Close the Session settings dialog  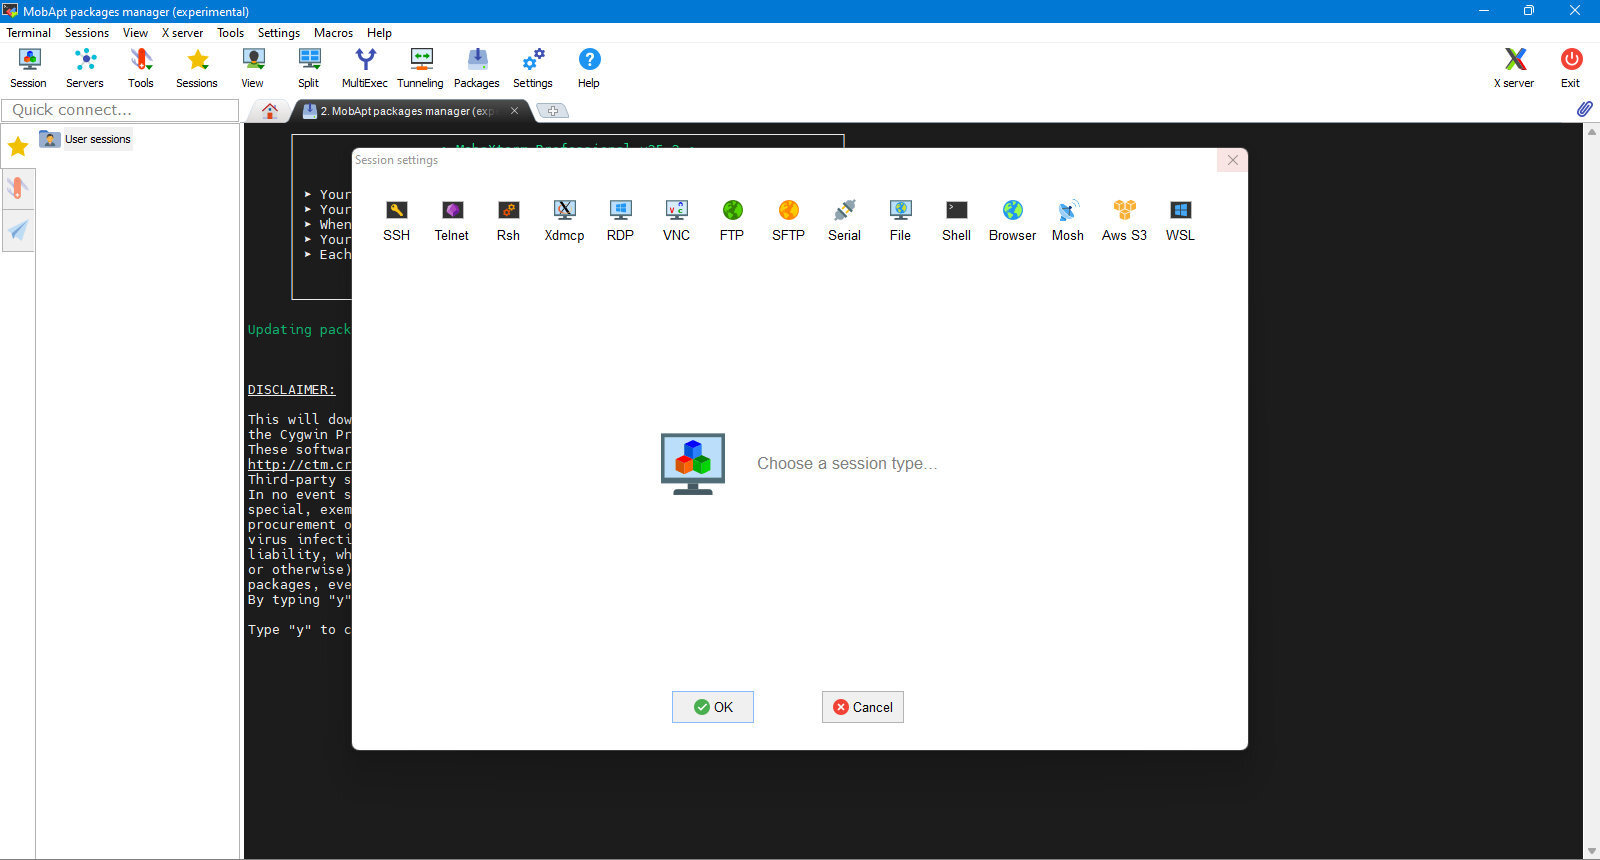pyautogui.click(x=1232, y=160)
